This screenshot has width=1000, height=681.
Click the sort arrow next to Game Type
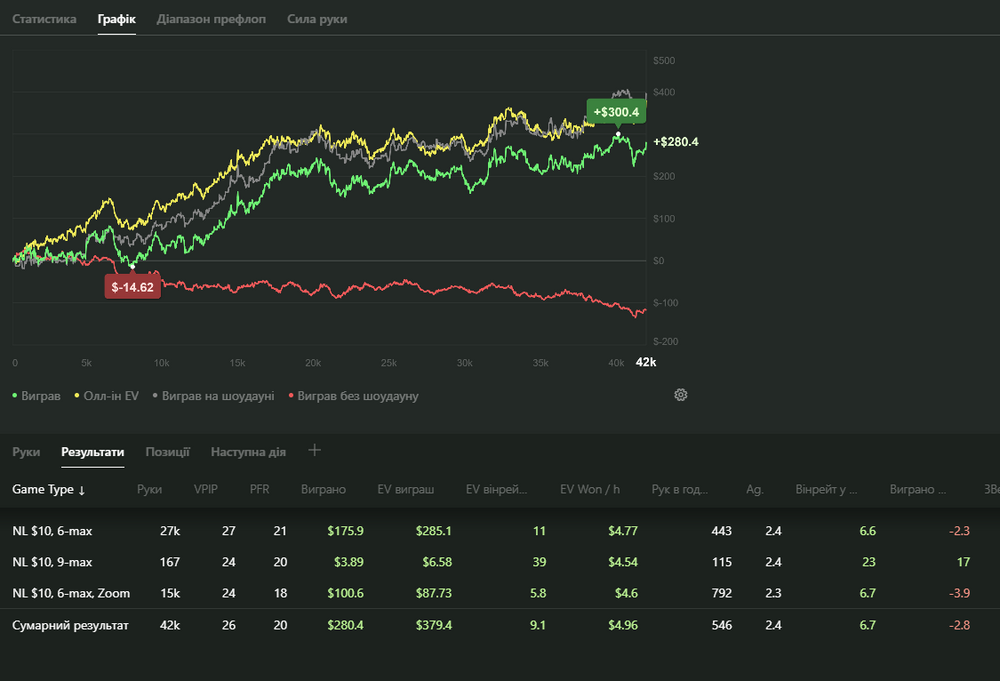(x=82, y=490)
